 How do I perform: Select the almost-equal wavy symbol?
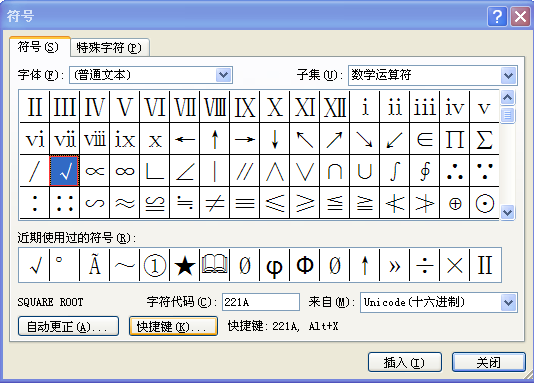tap(125, 203)
